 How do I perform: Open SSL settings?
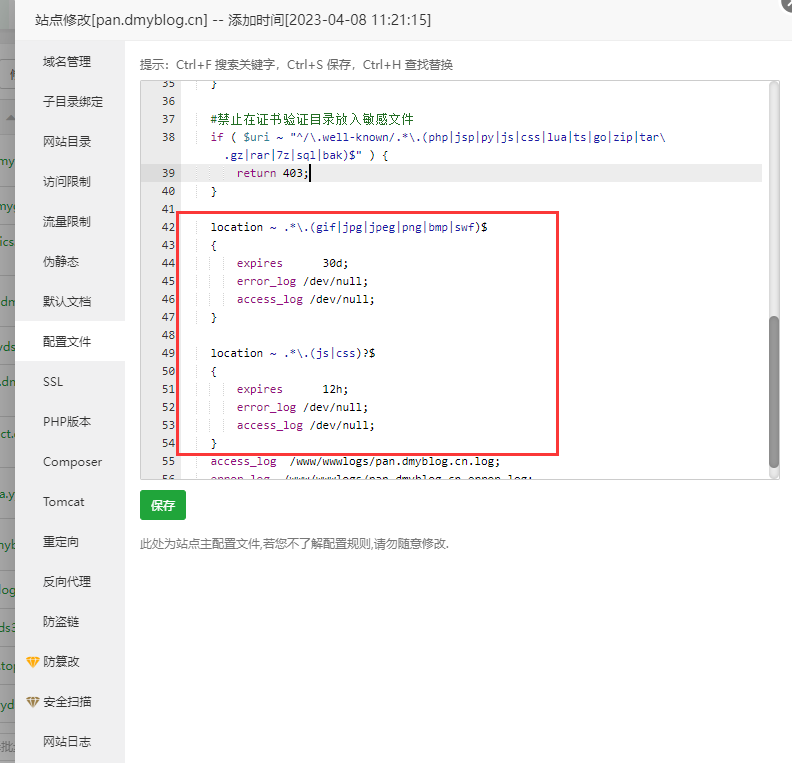(53, 382)
